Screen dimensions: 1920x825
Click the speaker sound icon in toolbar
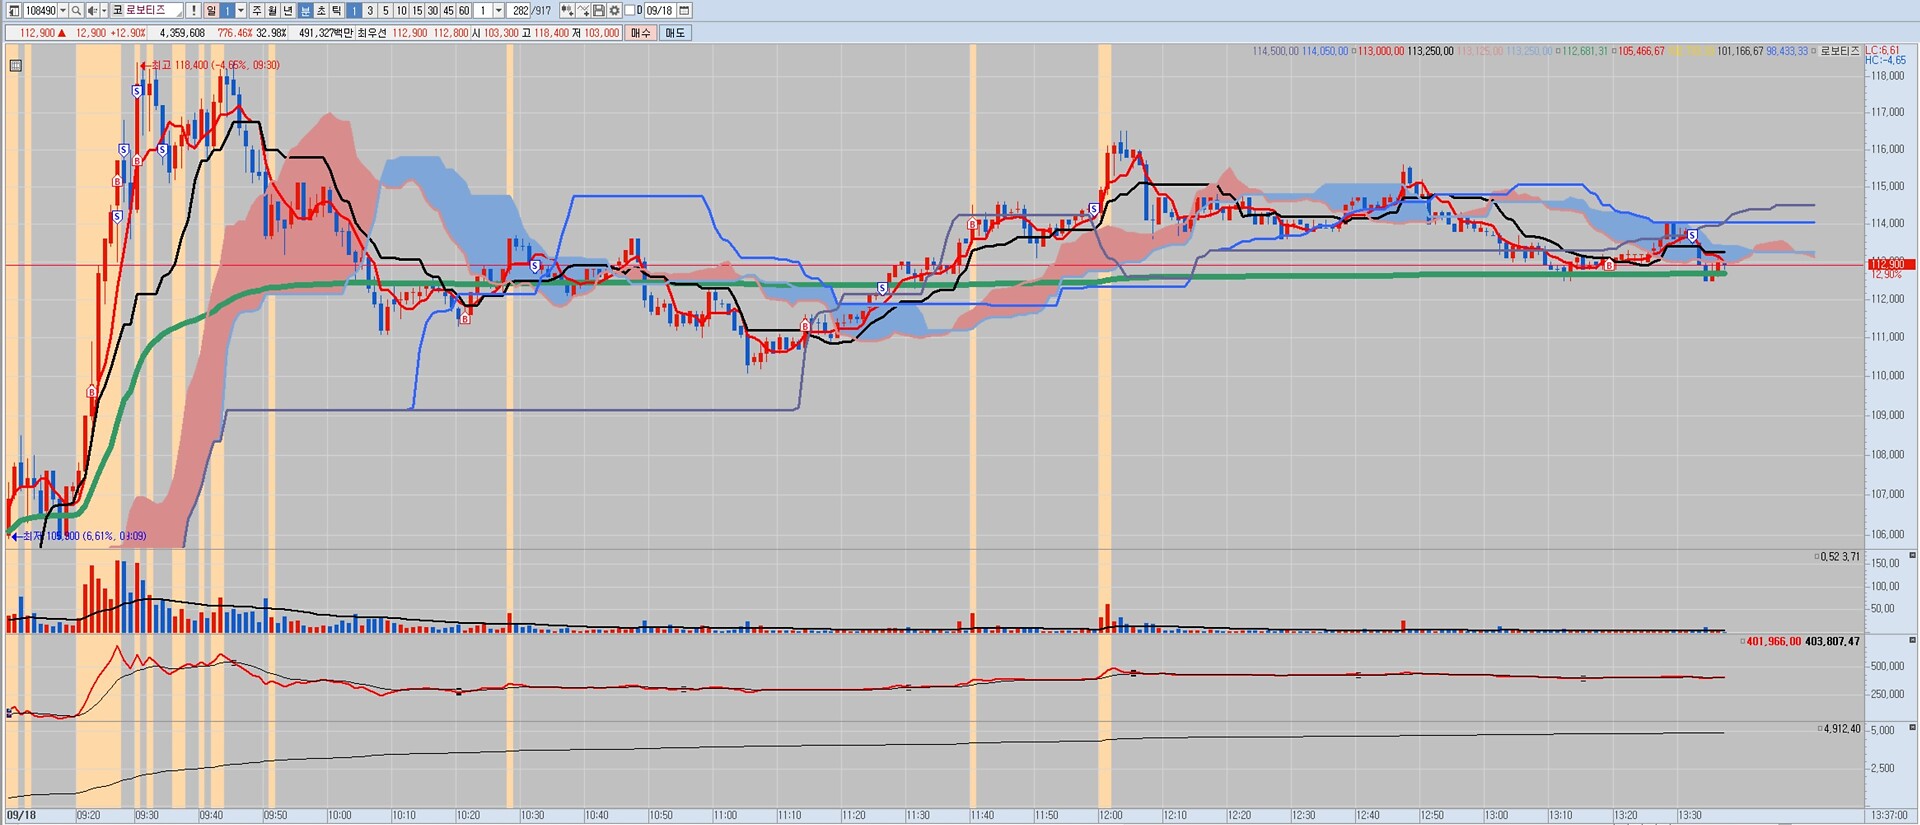[x=92, y=10]
